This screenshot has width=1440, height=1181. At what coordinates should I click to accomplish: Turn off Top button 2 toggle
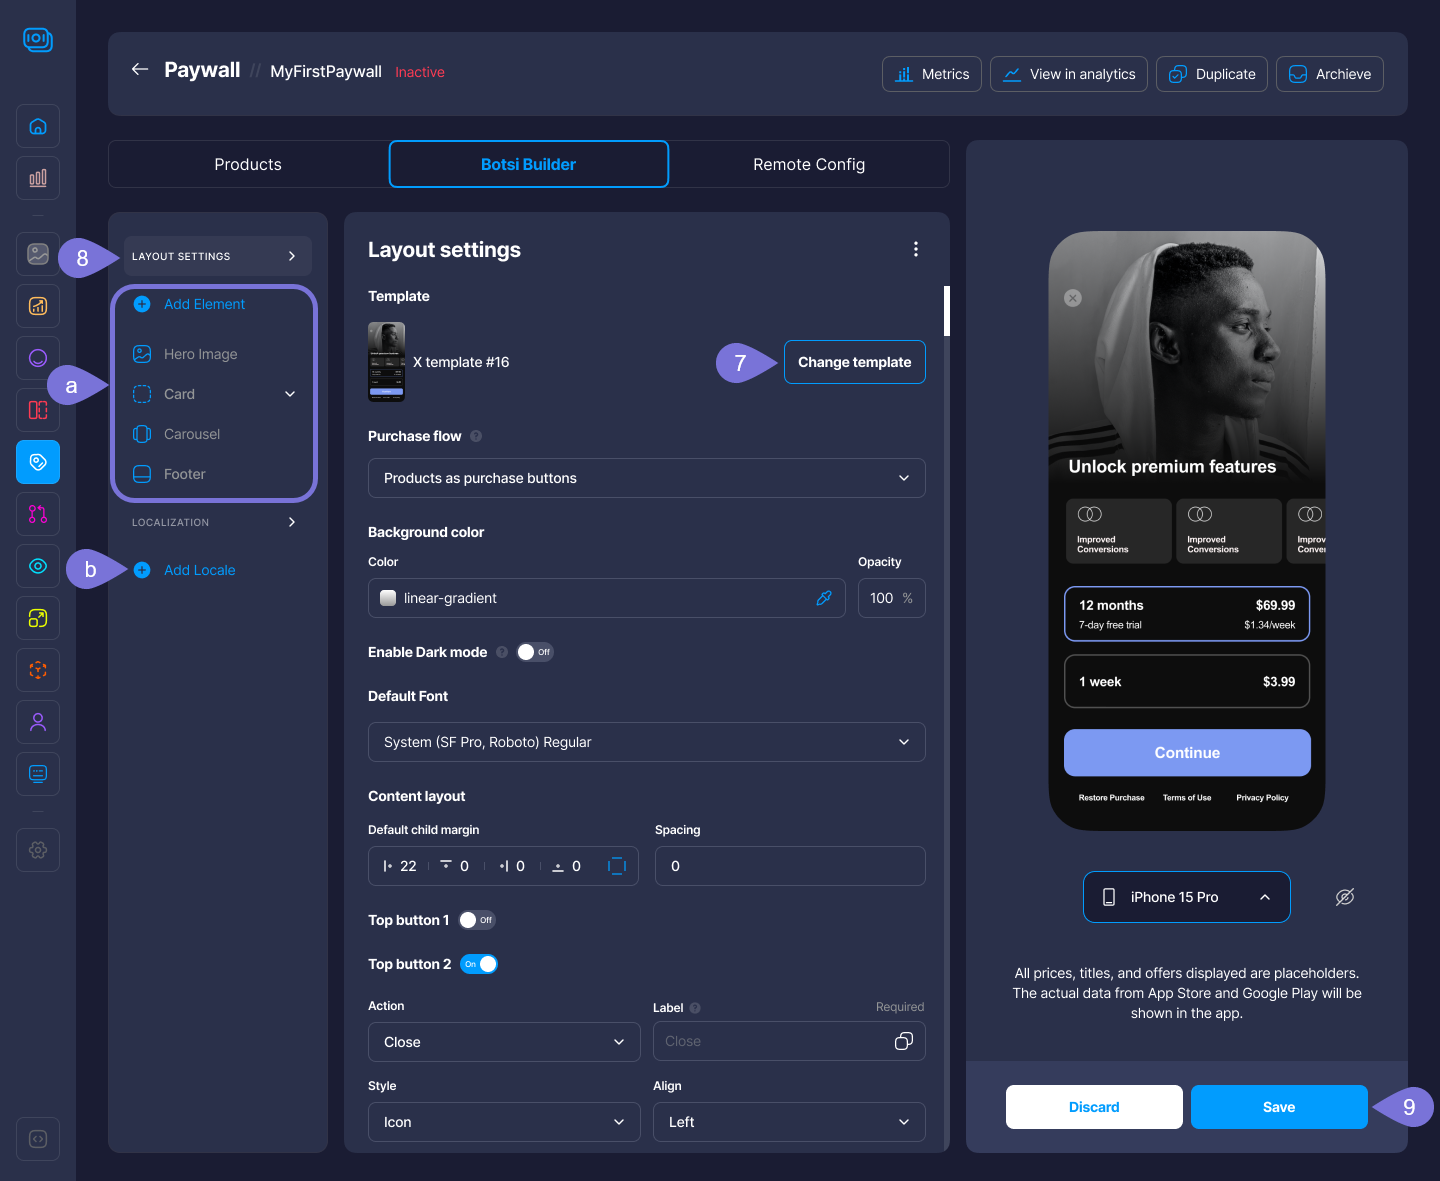(479, 964)
